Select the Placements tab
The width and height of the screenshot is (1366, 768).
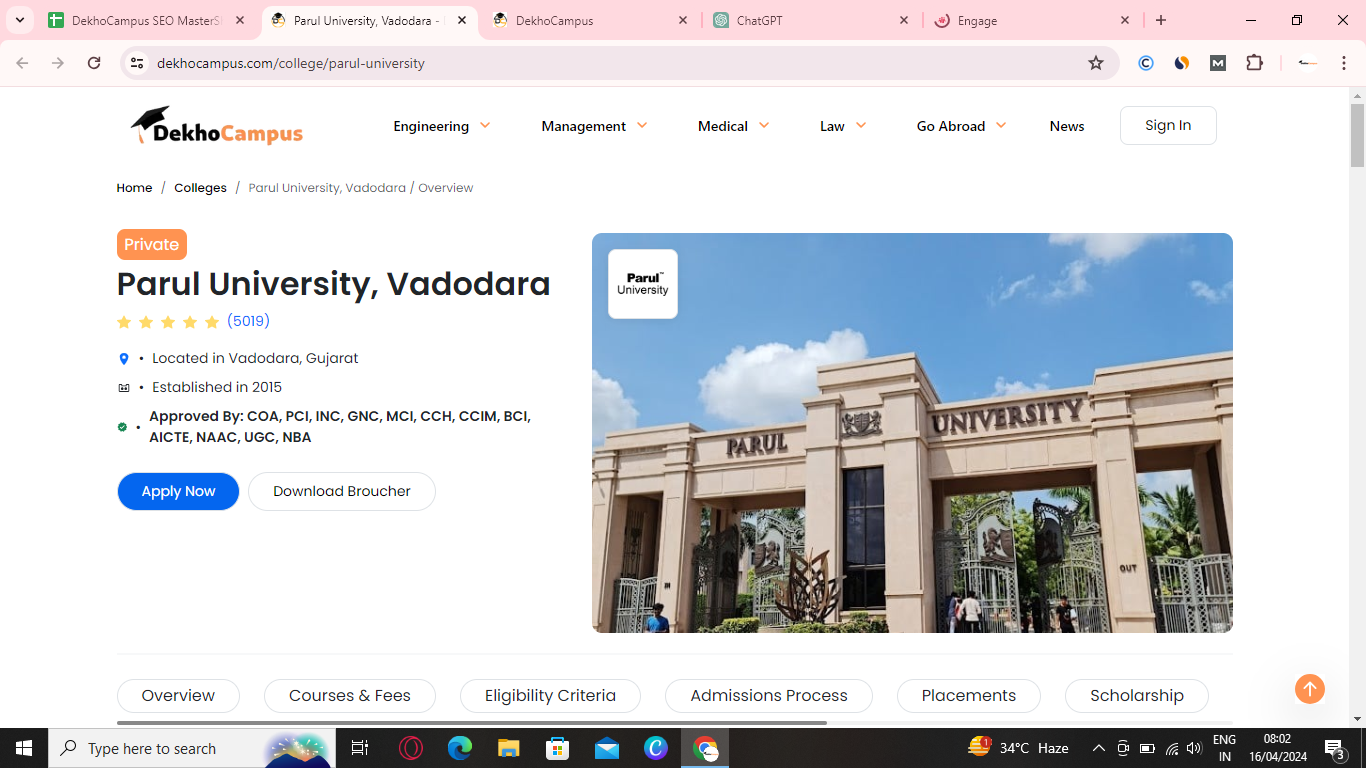point(969,696)
